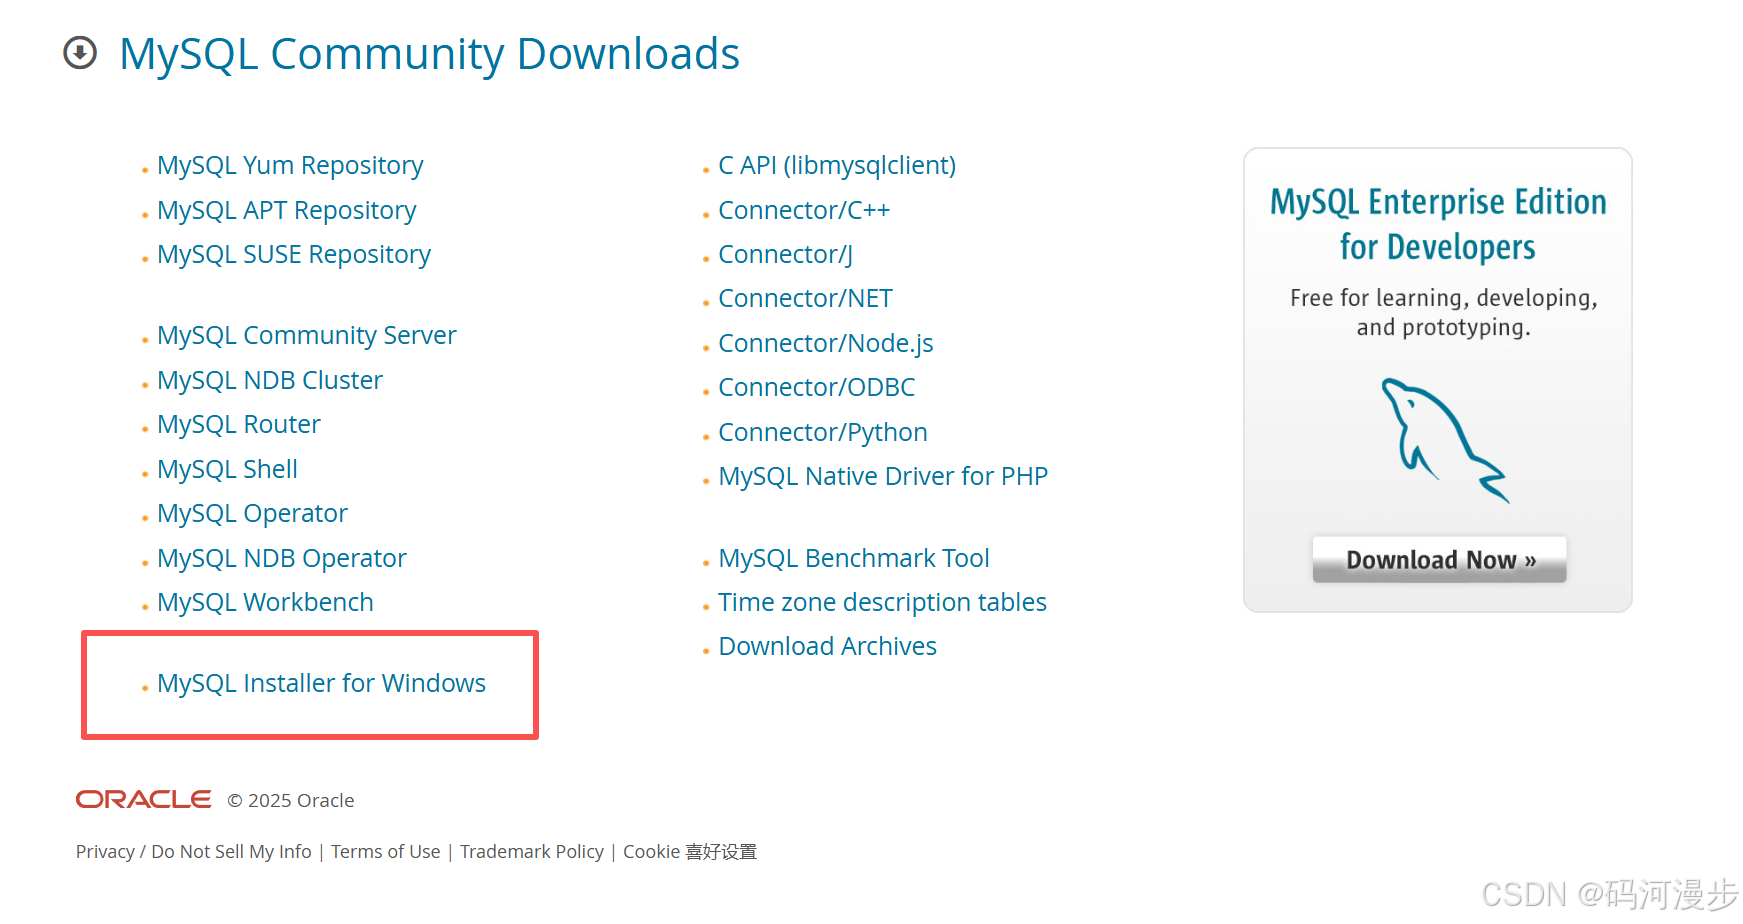The height and width of the screenshot is (924, 1743).
Task: Choose Connector/ODBC link
Action: (x=817, y=387)
